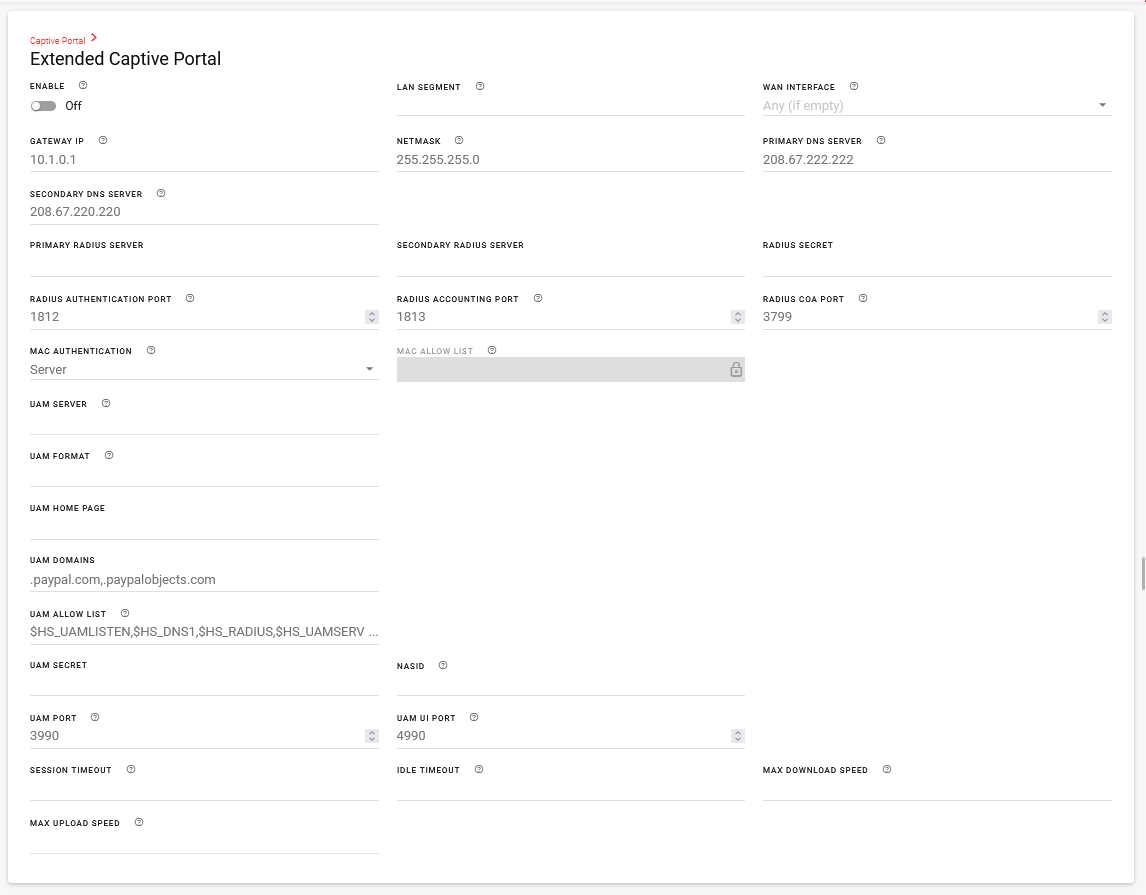Click the lock icon on MAC Allow List
Image resolution: width=1146 pixels, height=895 pixels.
pos(736,369)
